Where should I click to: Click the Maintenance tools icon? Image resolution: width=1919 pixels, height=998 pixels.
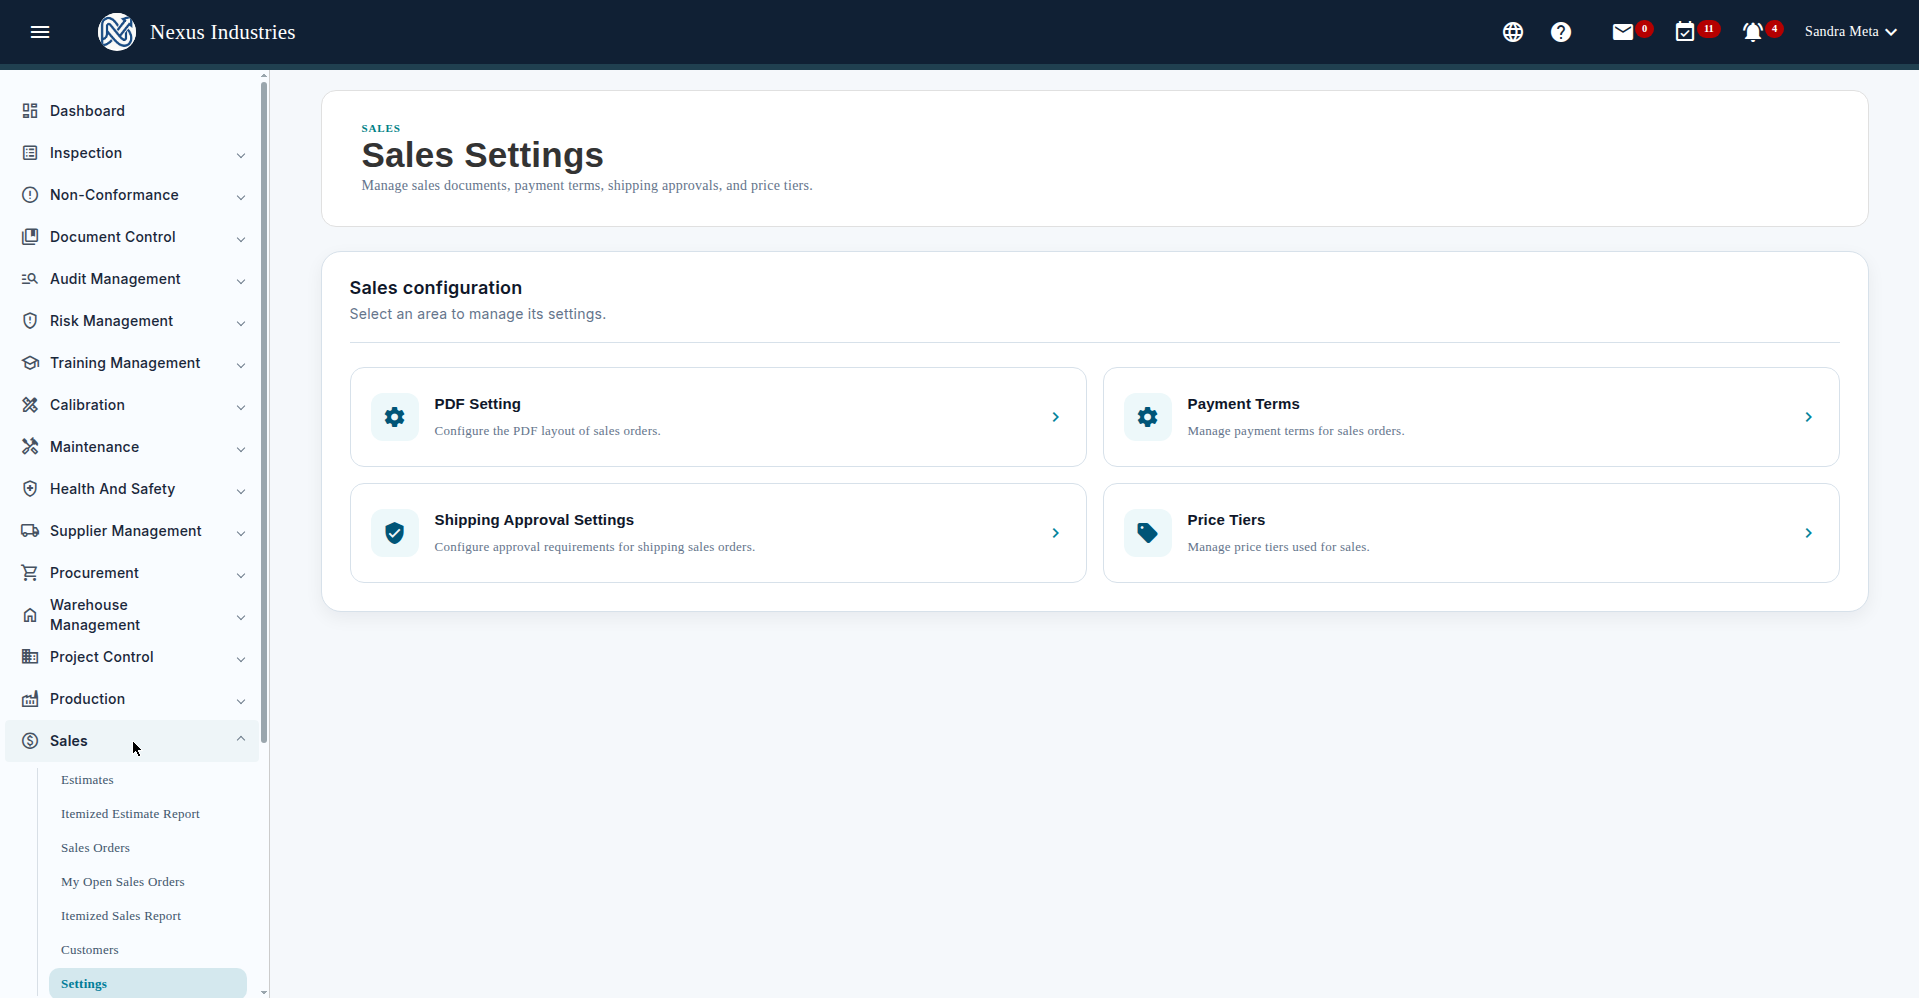(x=30, y=447)
